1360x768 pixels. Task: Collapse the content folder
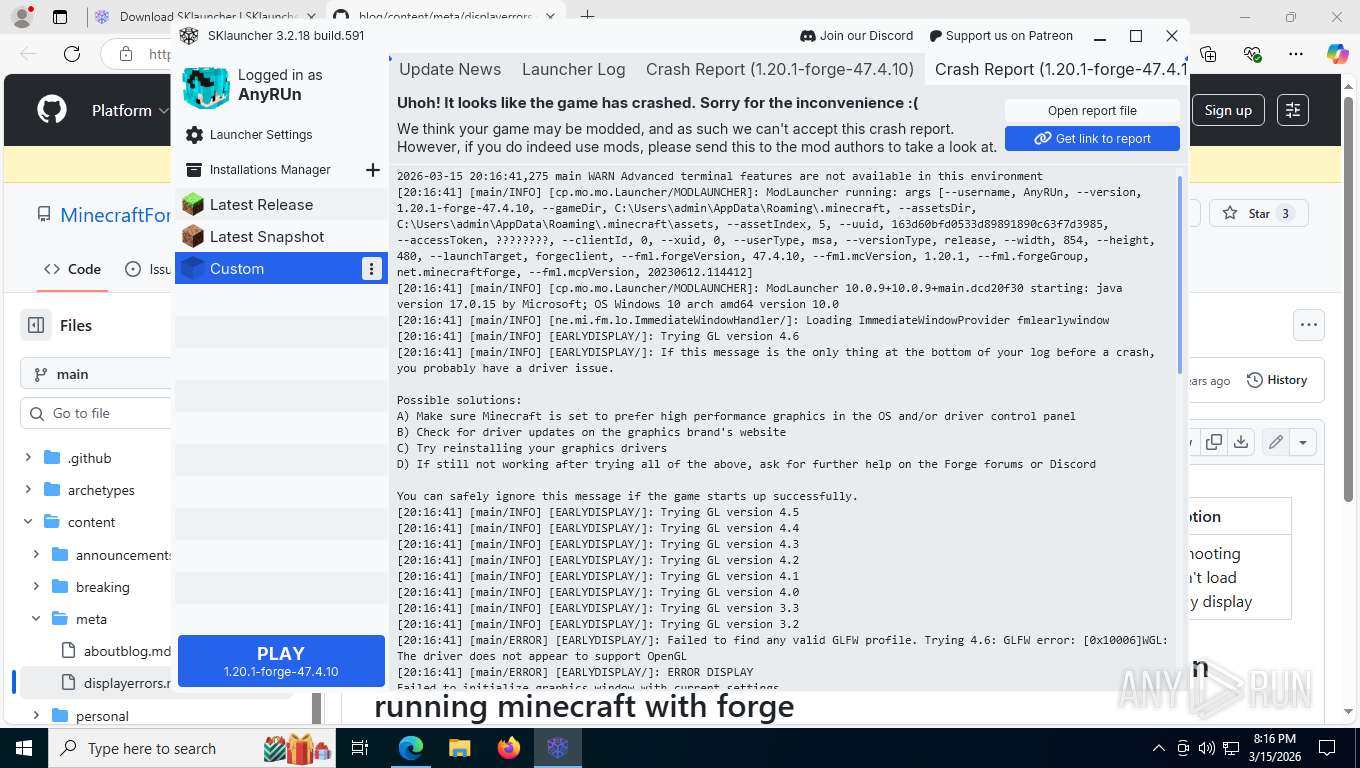(28, 522)
